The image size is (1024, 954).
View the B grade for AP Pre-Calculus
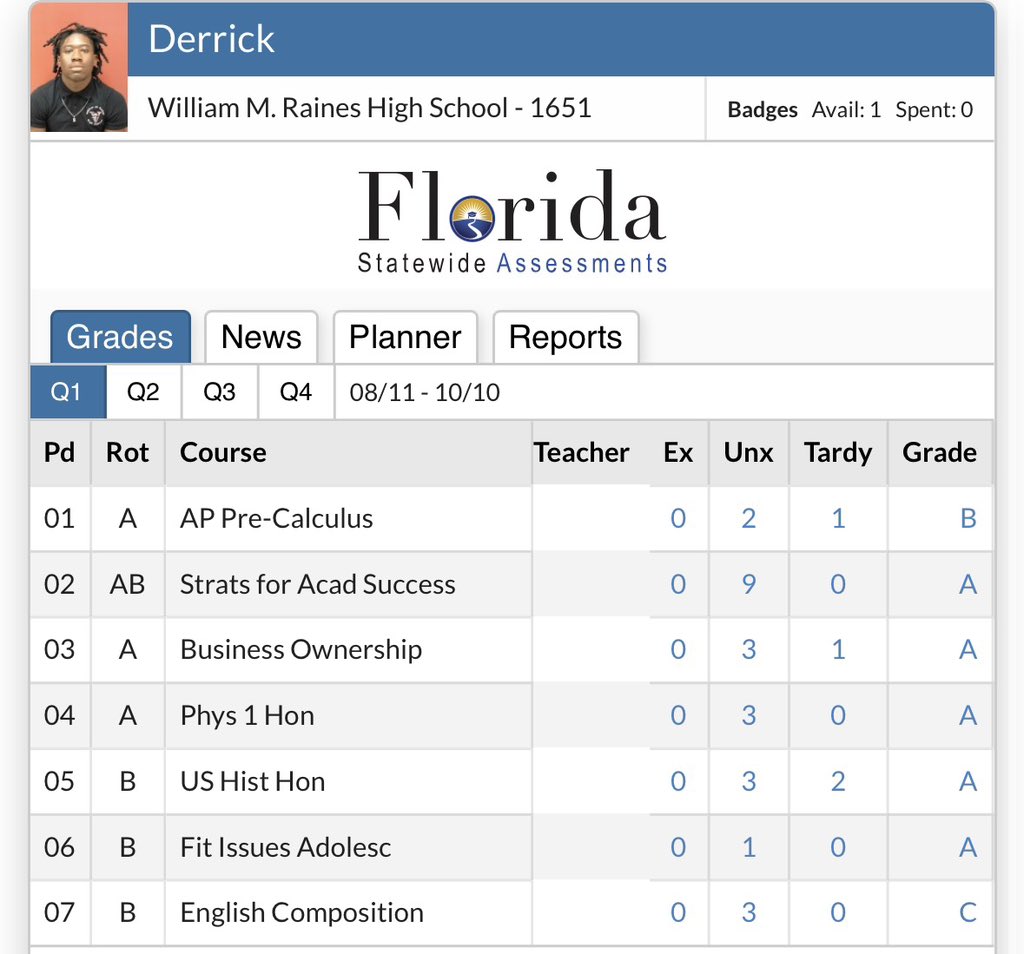[967, 518]
